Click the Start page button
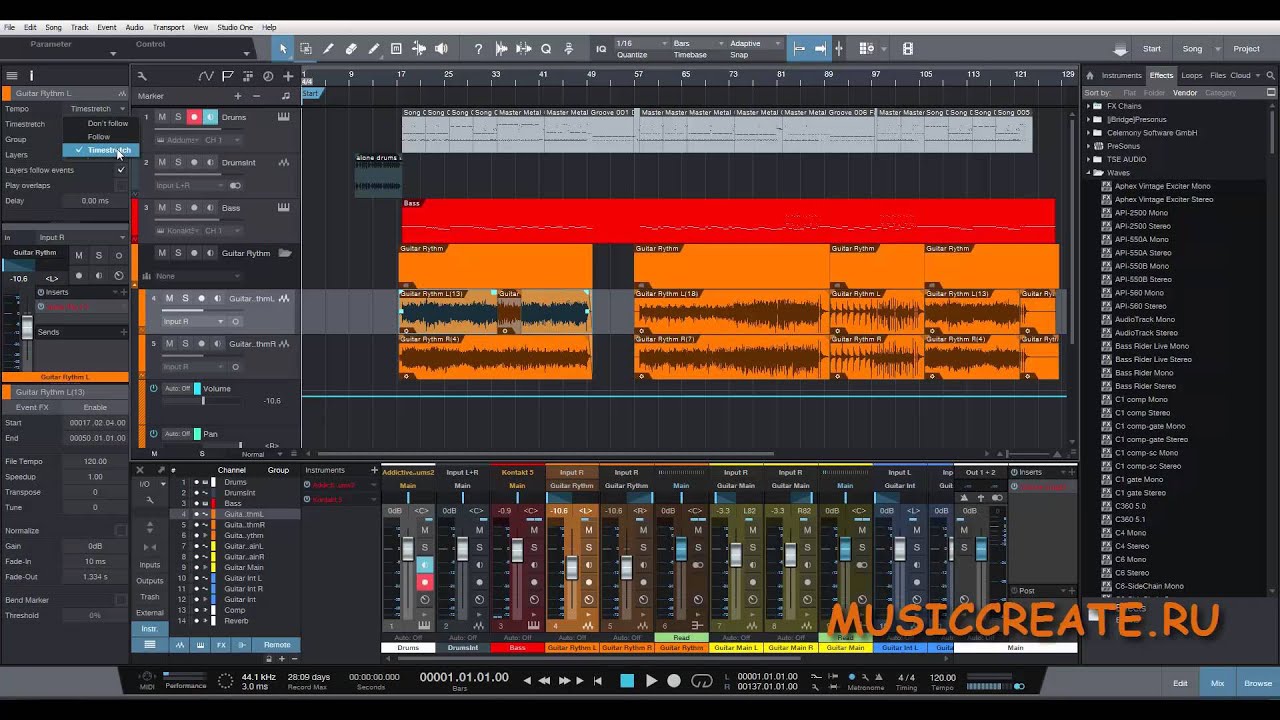This screenshot has height=720, width=1280. coord(1152,49)
